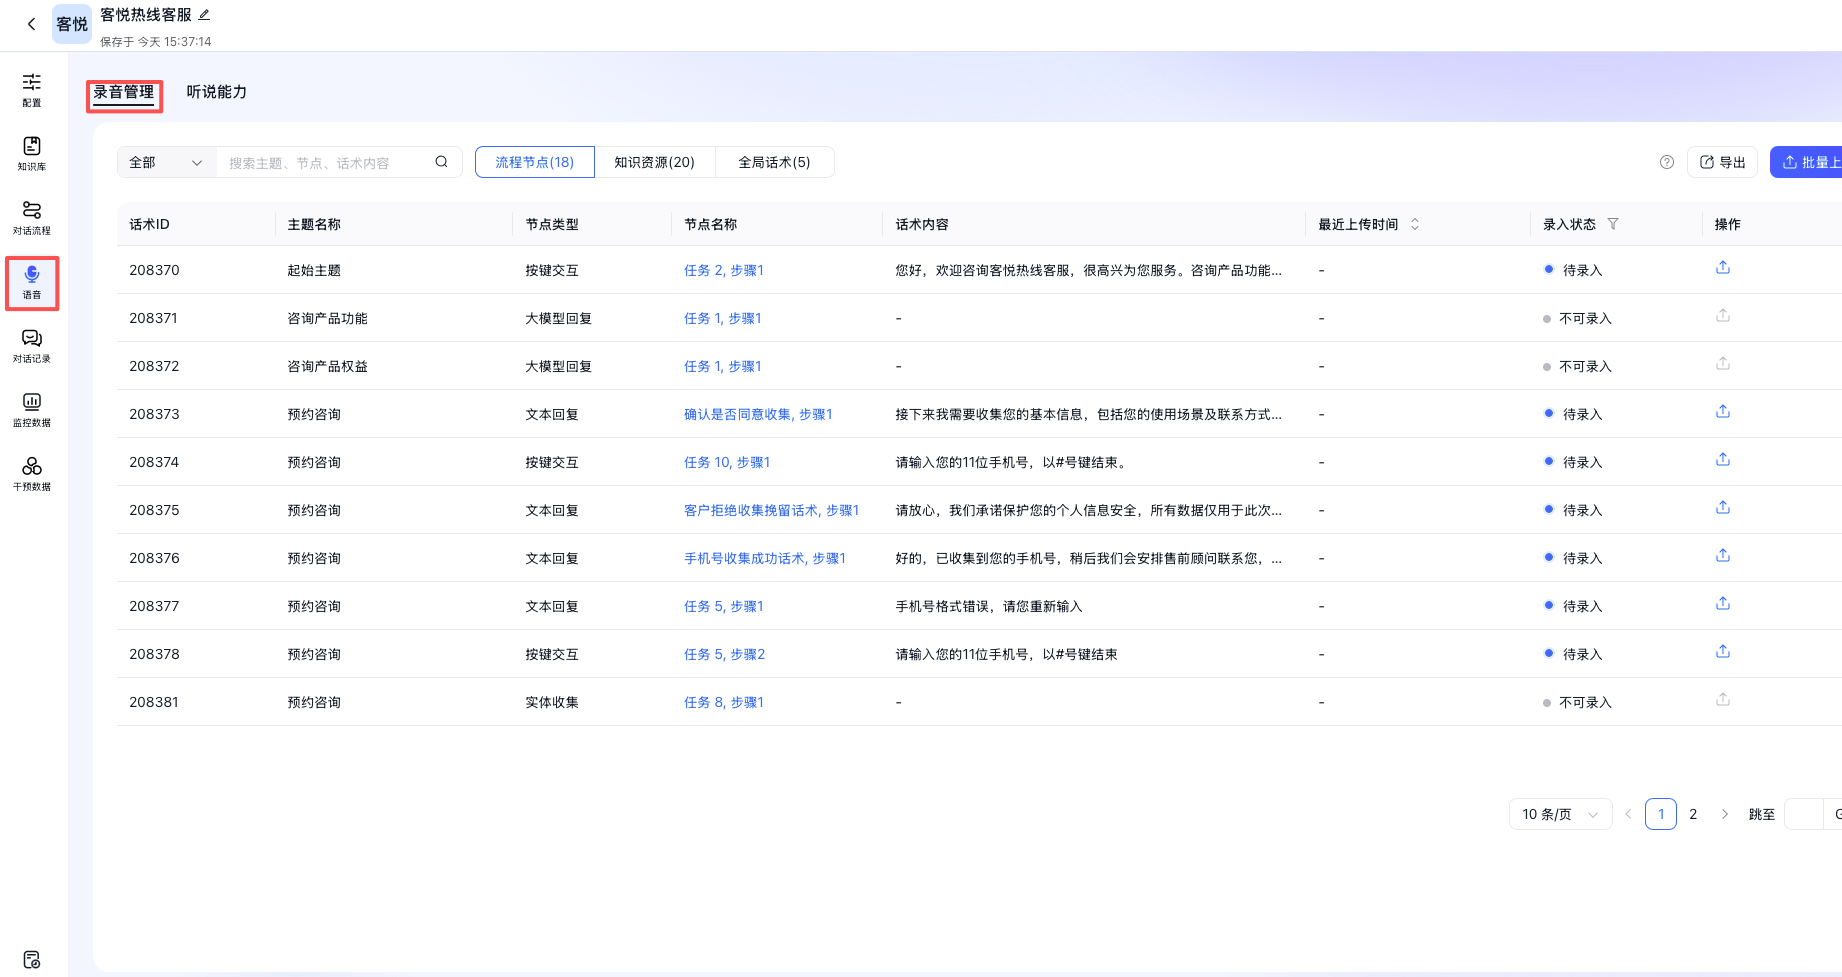Select the 对话流程 sidebar icon
The height and width of the screenshot is (977, 1842).
(x=32, y=217)
